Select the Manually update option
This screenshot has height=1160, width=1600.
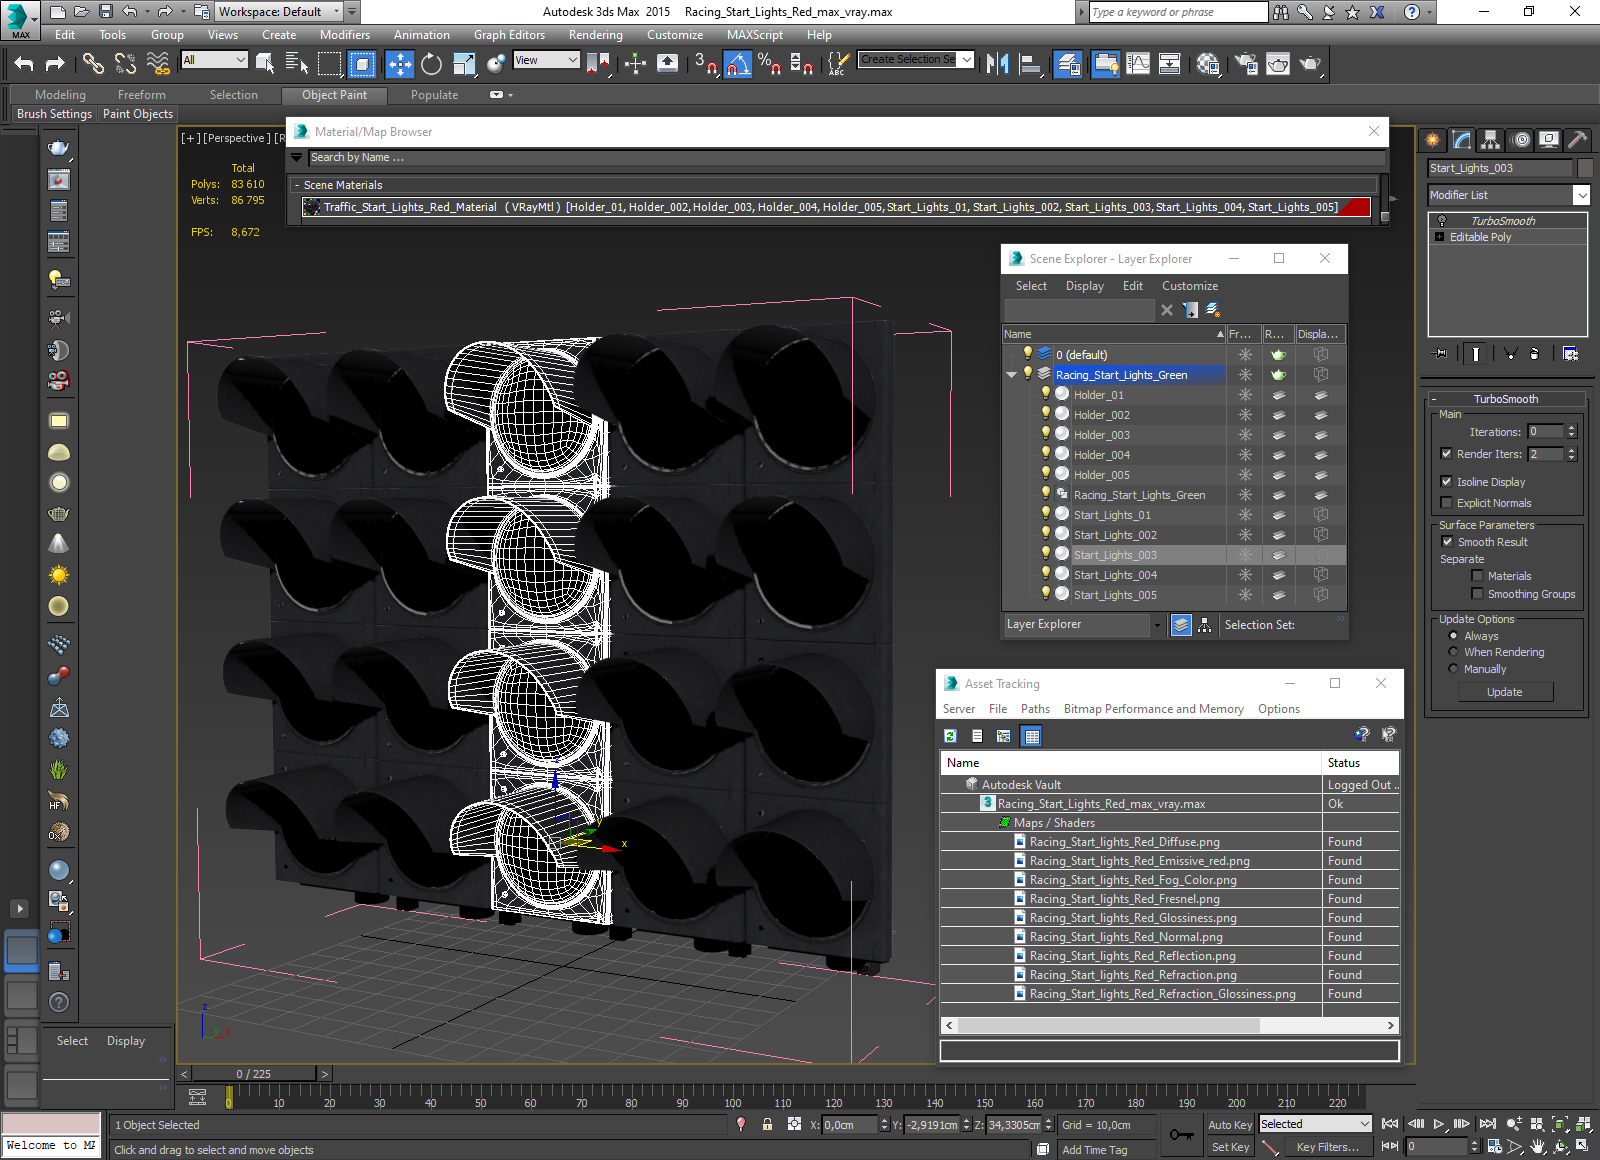coord(1453,668)
